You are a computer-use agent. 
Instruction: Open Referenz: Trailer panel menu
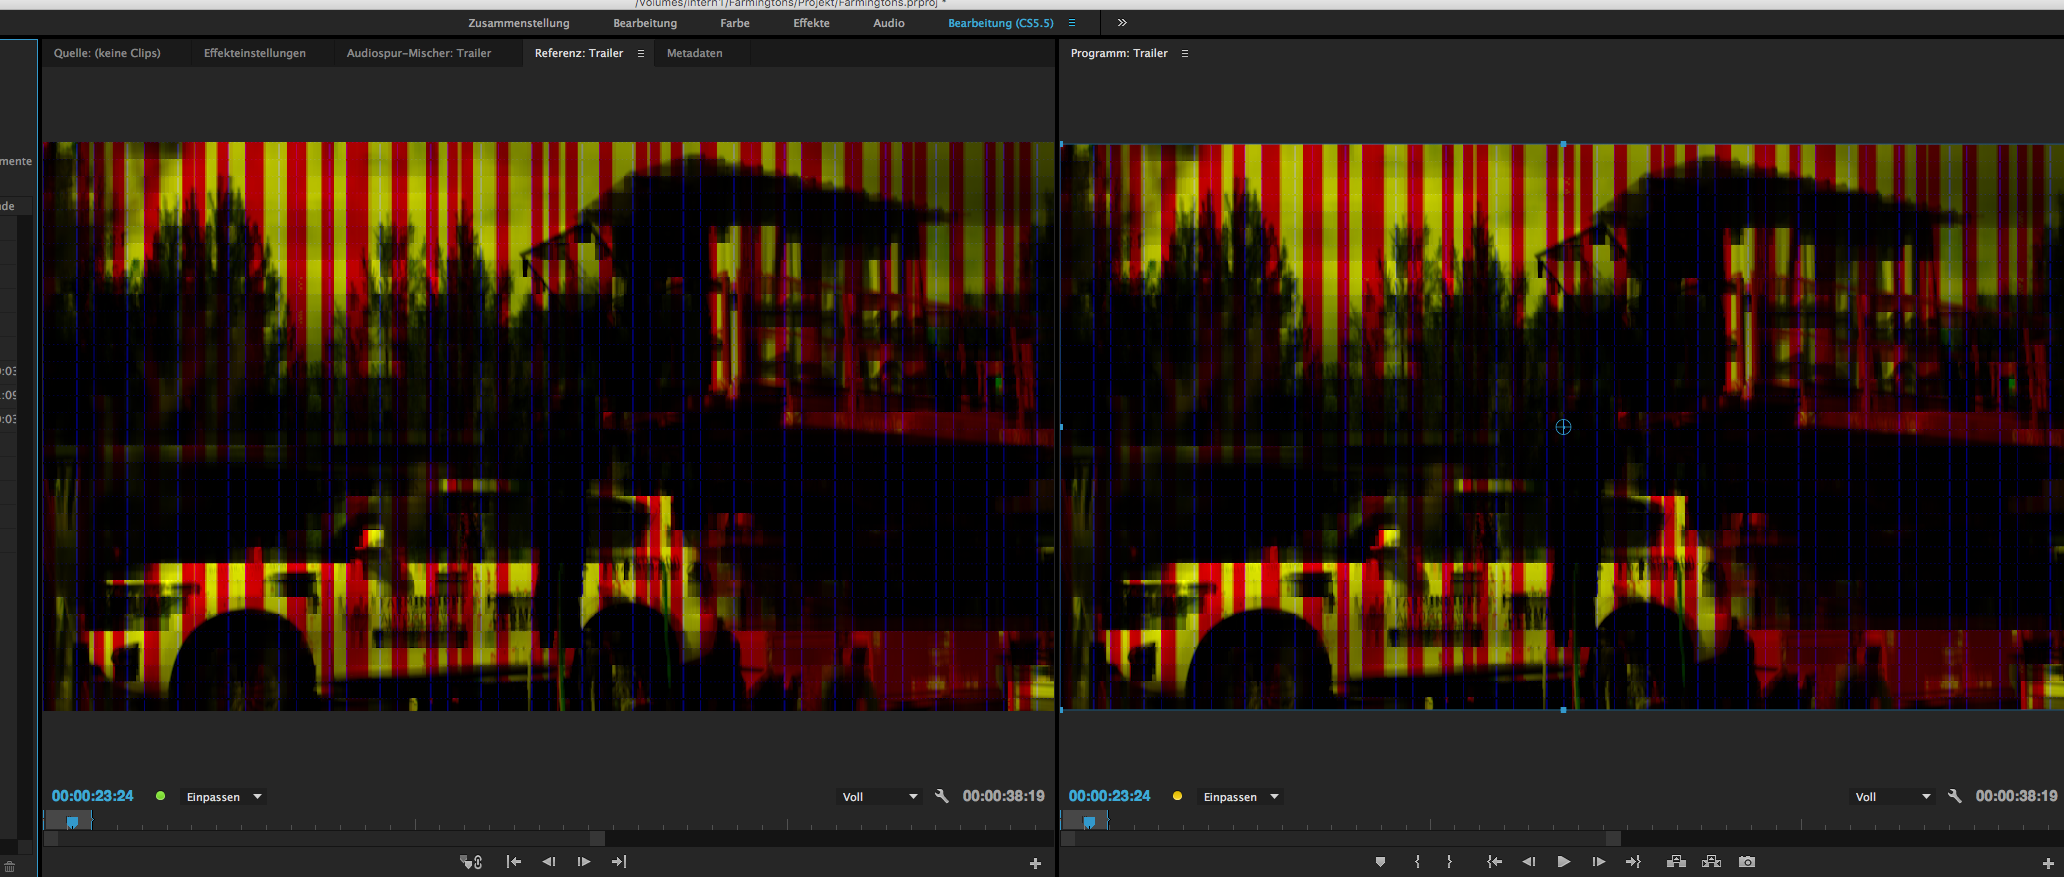click(x=641, y=53)
